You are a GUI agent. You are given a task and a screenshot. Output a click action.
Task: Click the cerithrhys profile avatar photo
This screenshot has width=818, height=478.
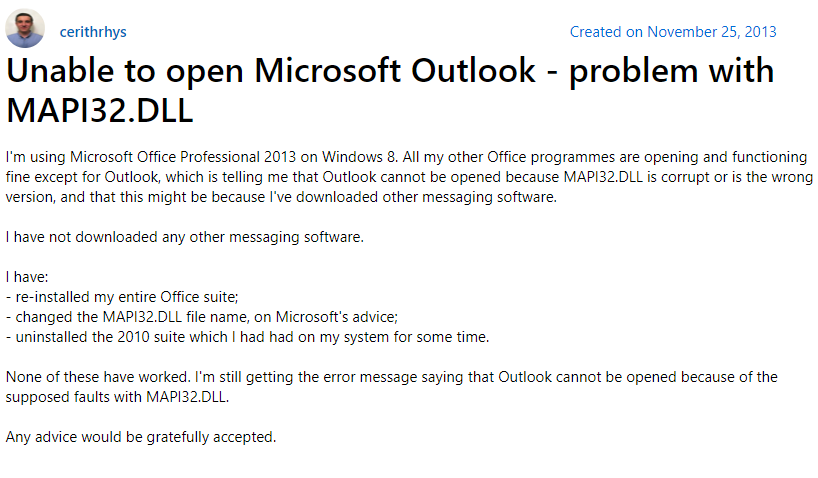(x=25, y=28)
